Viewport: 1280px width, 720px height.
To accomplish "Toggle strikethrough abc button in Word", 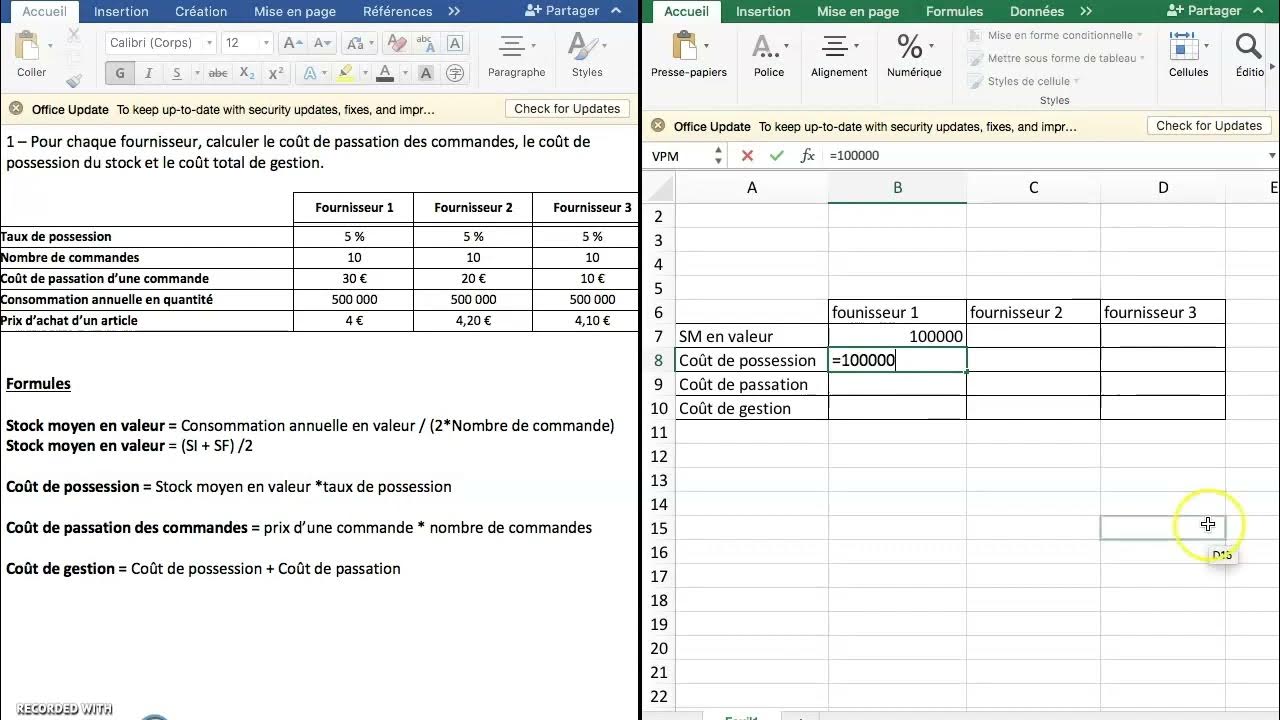I will click(218, 73).
